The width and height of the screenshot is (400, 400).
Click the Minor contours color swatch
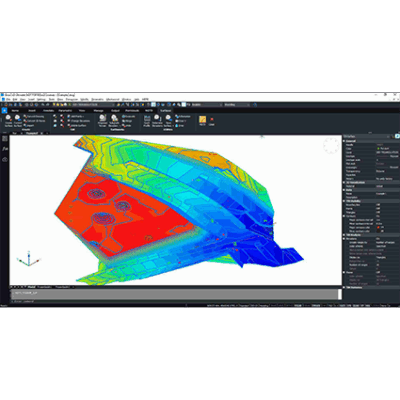click(378, 231)
